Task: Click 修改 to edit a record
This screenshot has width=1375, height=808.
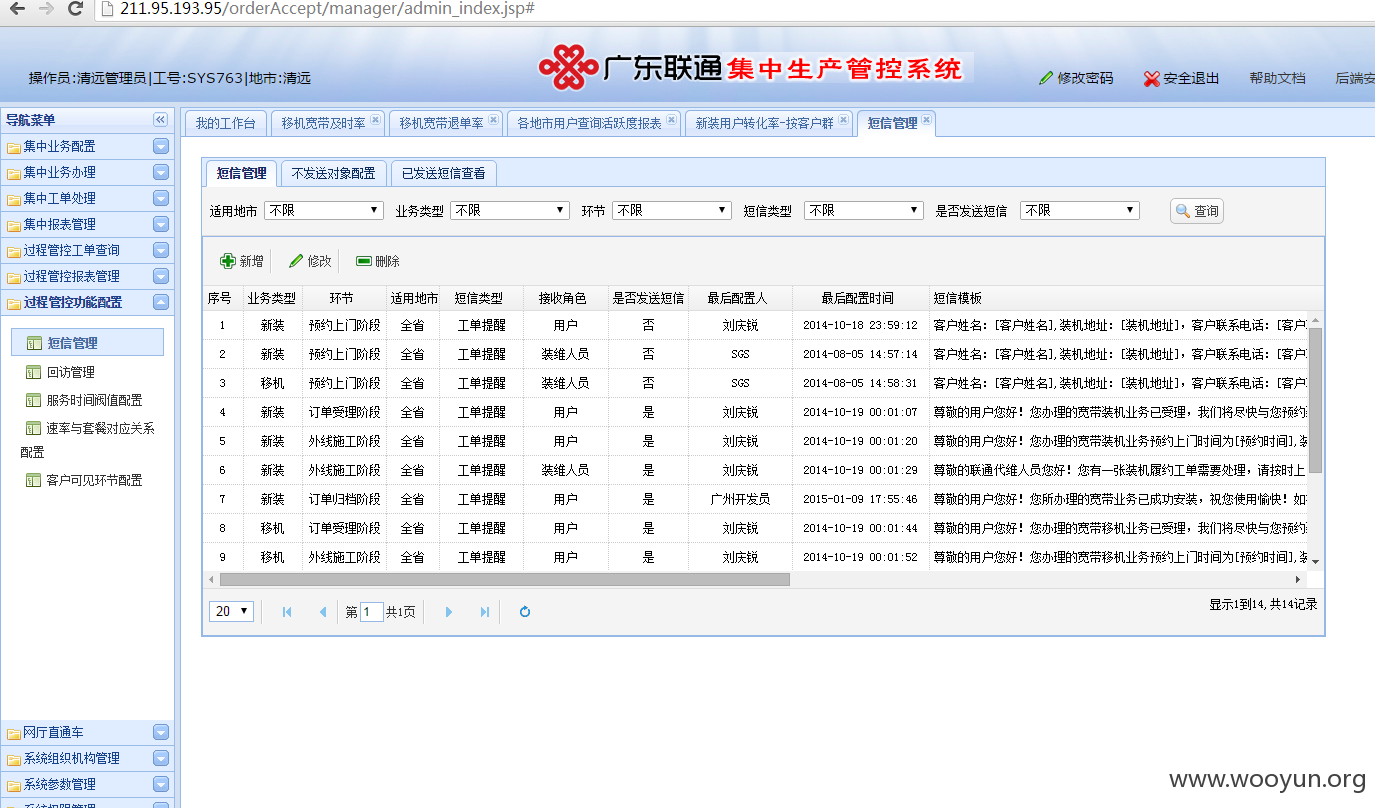Action: click(x=310, y=261)
